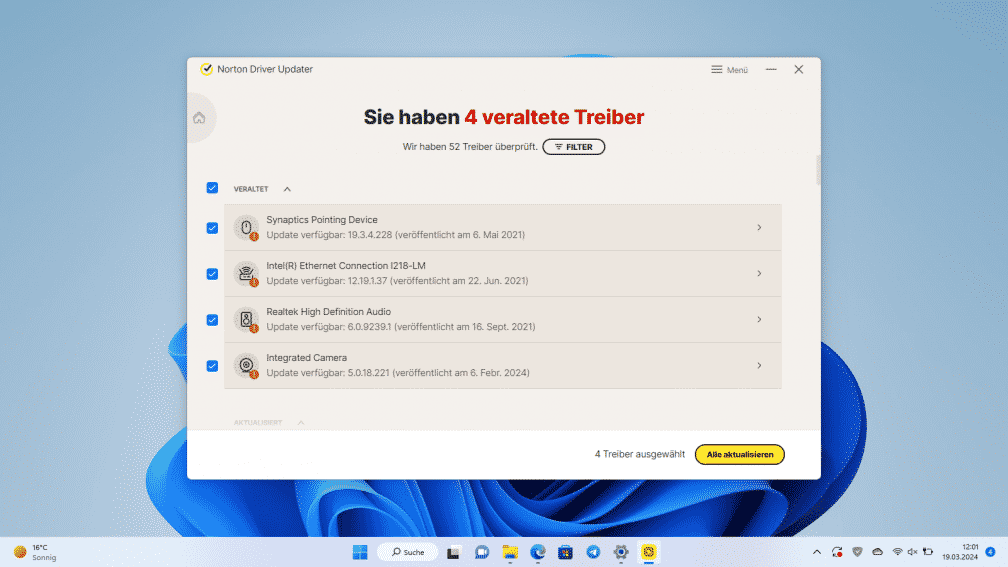The width and height of the screenshot is (1008, 567).
Task: Click the Norton Driver Updater logo icon
Action: click(x=206, y=69)
